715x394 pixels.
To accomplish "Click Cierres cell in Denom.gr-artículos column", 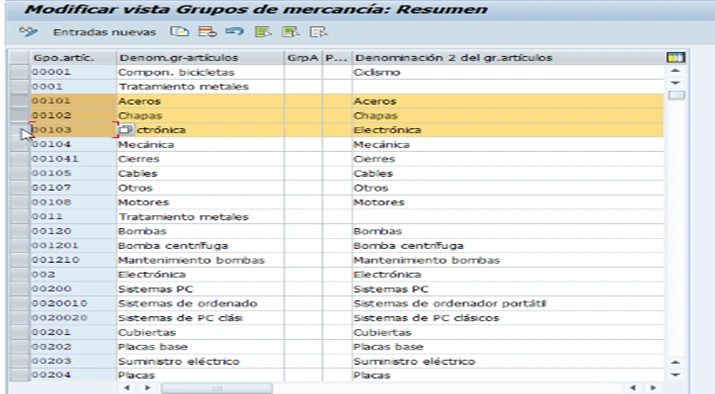I will click(200, 159).
